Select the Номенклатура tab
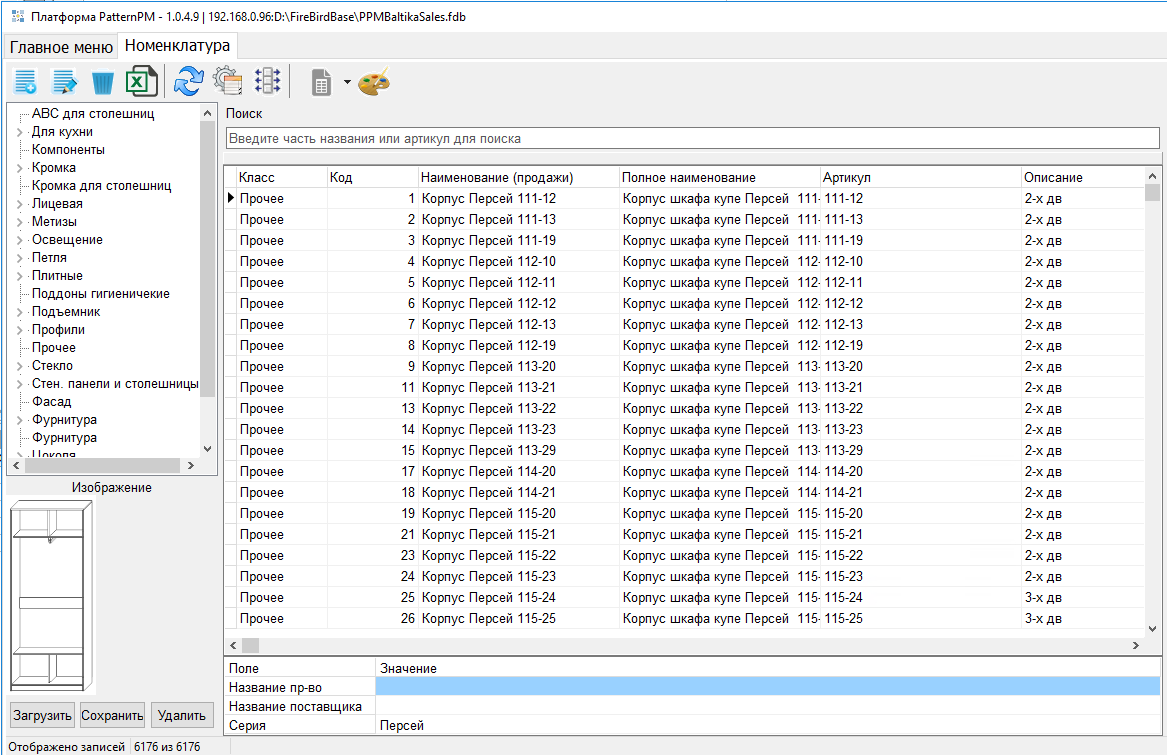The image size is (1167, 755). click(177, 46)
